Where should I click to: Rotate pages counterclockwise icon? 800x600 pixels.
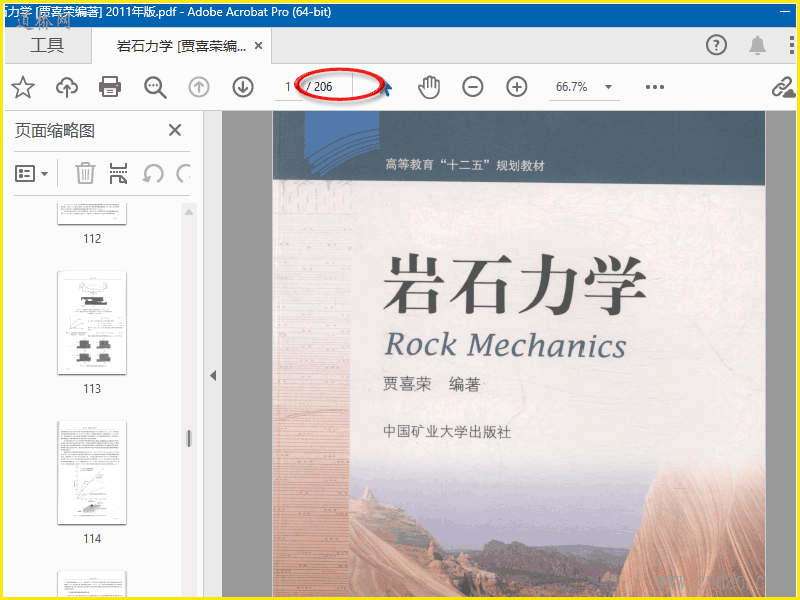click(x=153, y=173)
